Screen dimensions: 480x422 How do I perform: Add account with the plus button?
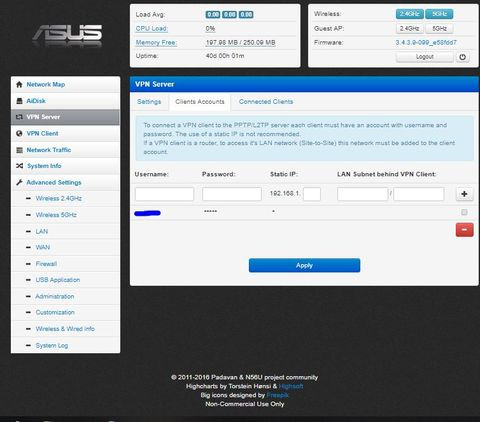(x=464, y=194)
